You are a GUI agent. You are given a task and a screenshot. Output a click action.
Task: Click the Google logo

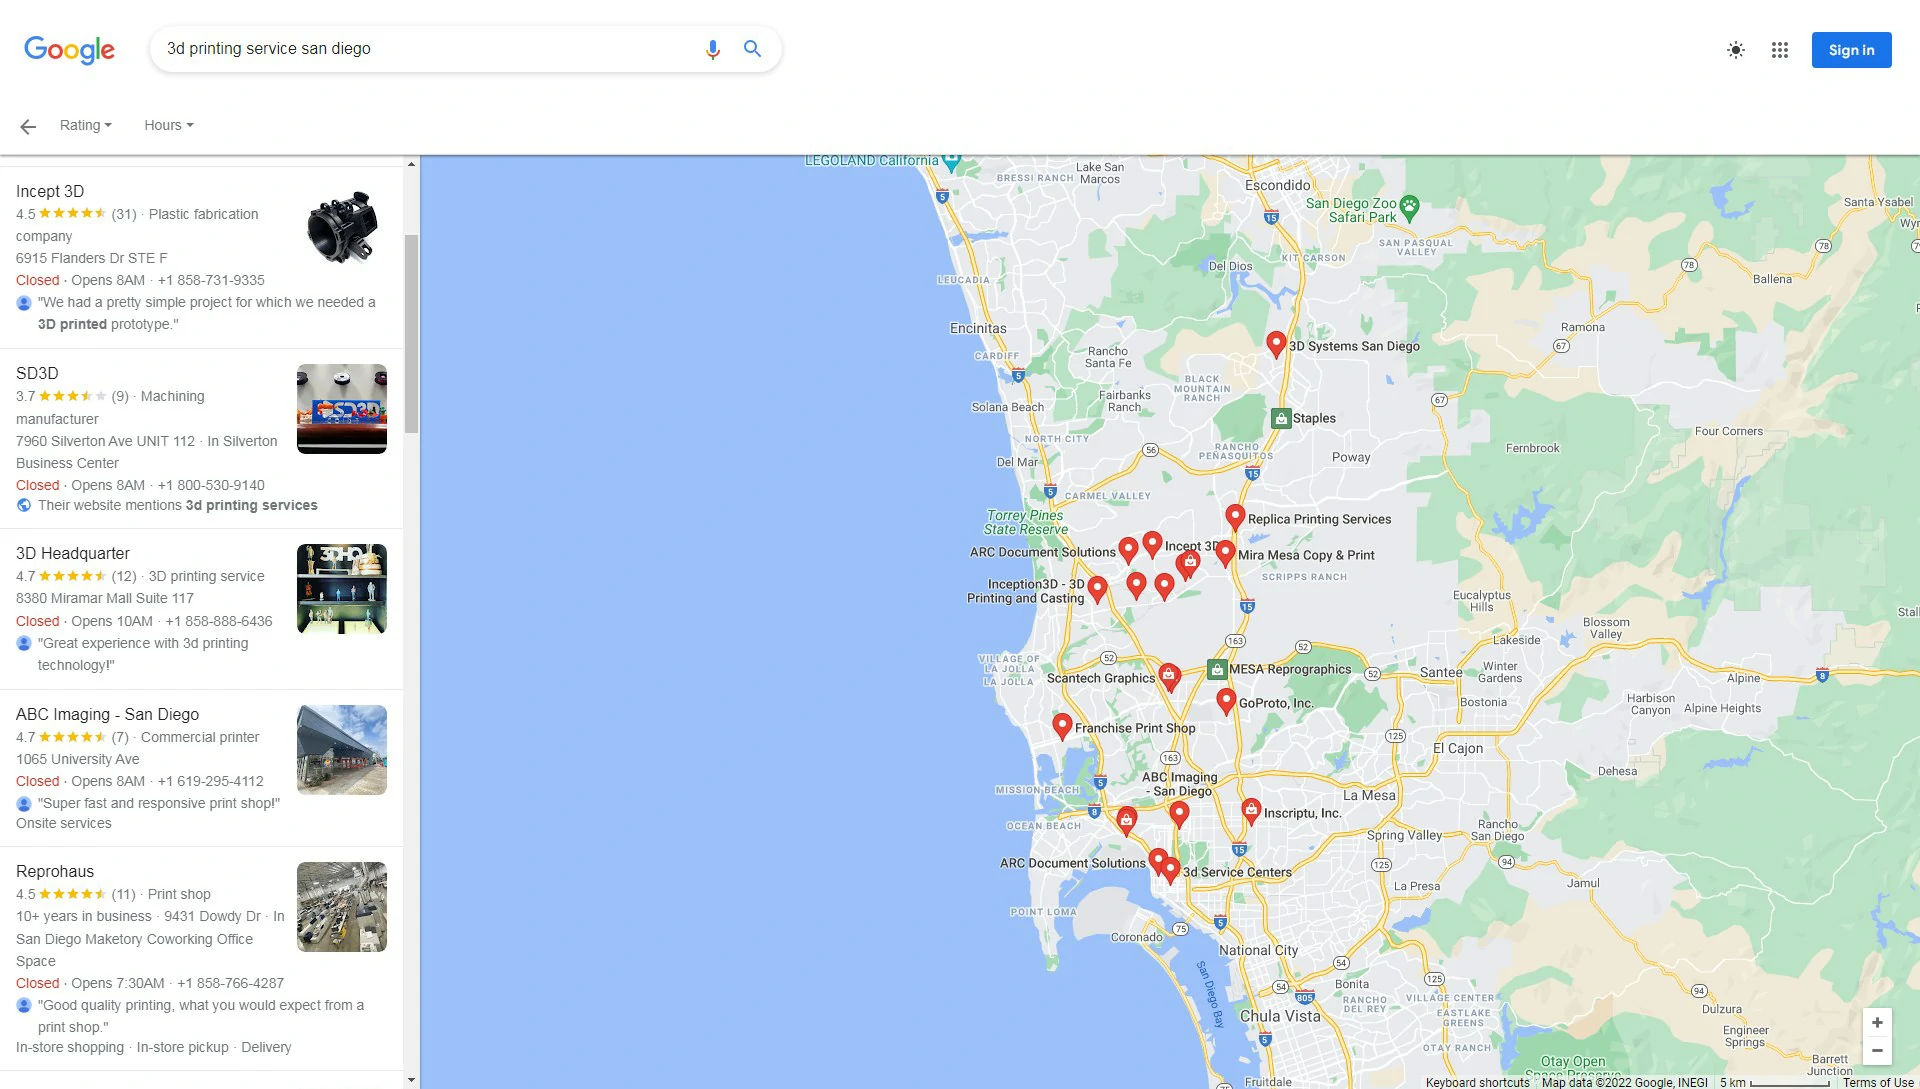pos(68,50)
